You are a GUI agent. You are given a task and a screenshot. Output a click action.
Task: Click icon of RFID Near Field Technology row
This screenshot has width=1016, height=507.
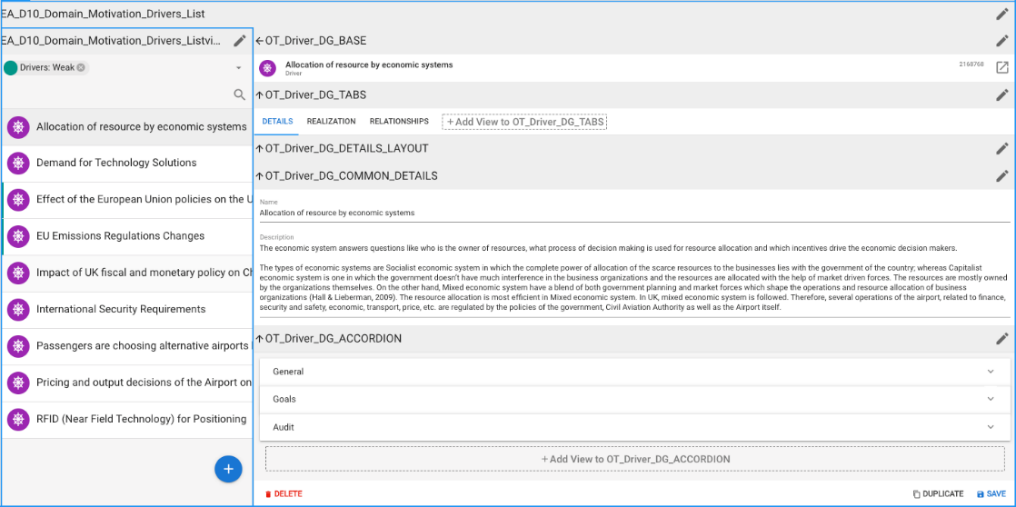(18, 419)
